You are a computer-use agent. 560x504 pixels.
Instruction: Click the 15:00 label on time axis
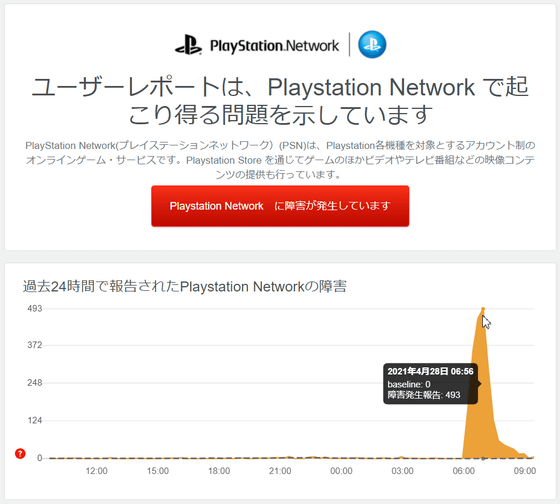(158, 471)
